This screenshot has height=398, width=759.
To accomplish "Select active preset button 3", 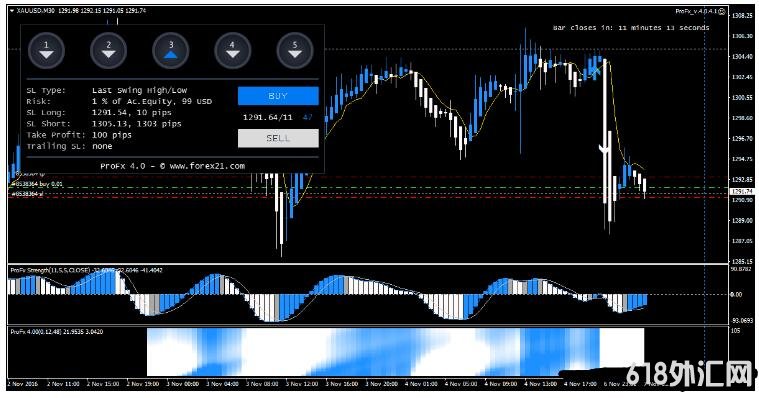I will 171,50.
